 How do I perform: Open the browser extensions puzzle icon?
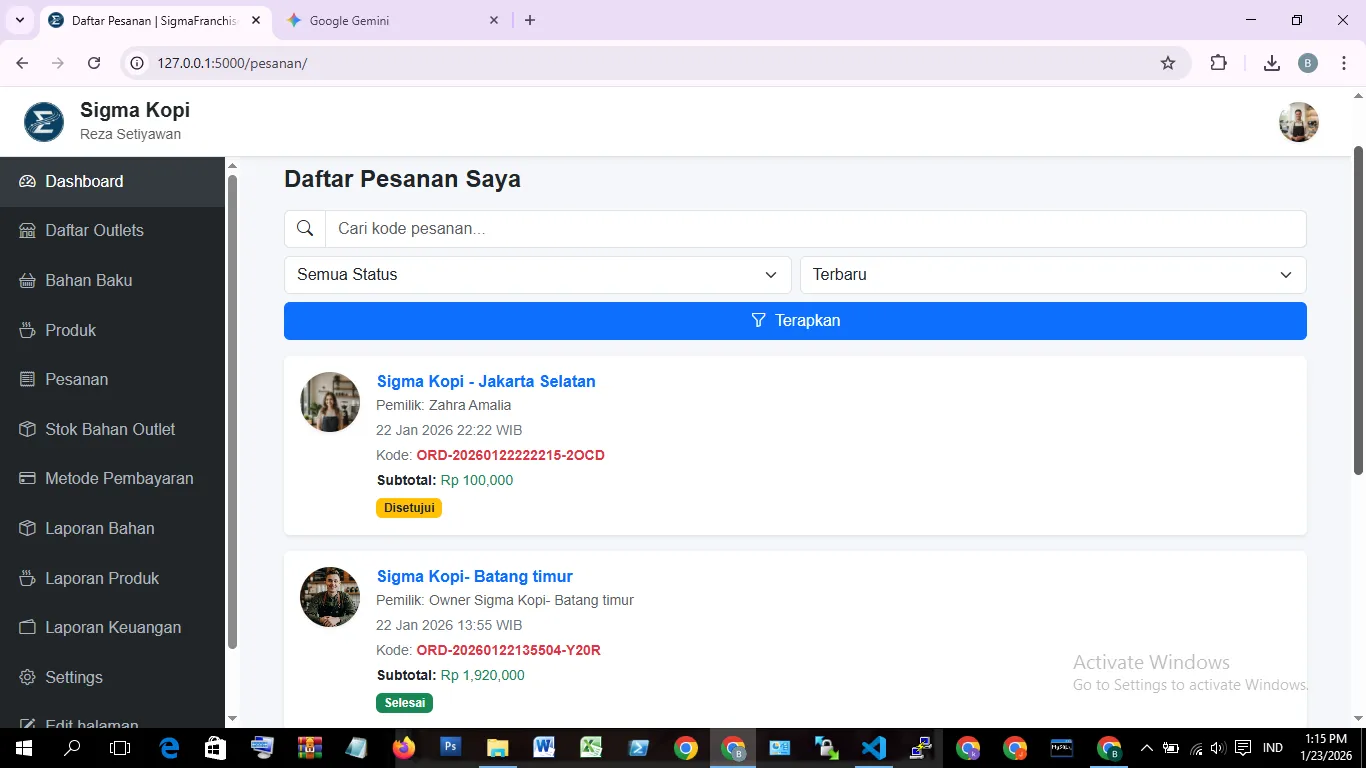(1218, 63)
